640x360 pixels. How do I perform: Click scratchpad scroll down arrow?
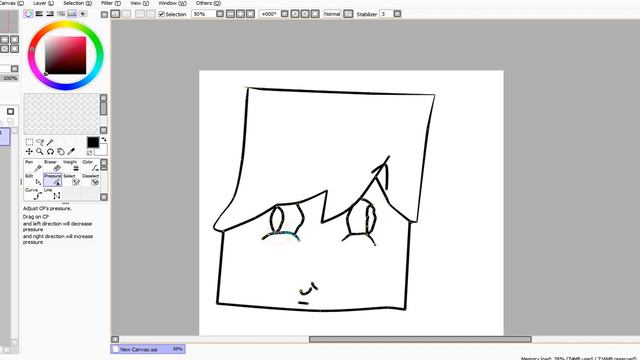[x=103, y=130]
